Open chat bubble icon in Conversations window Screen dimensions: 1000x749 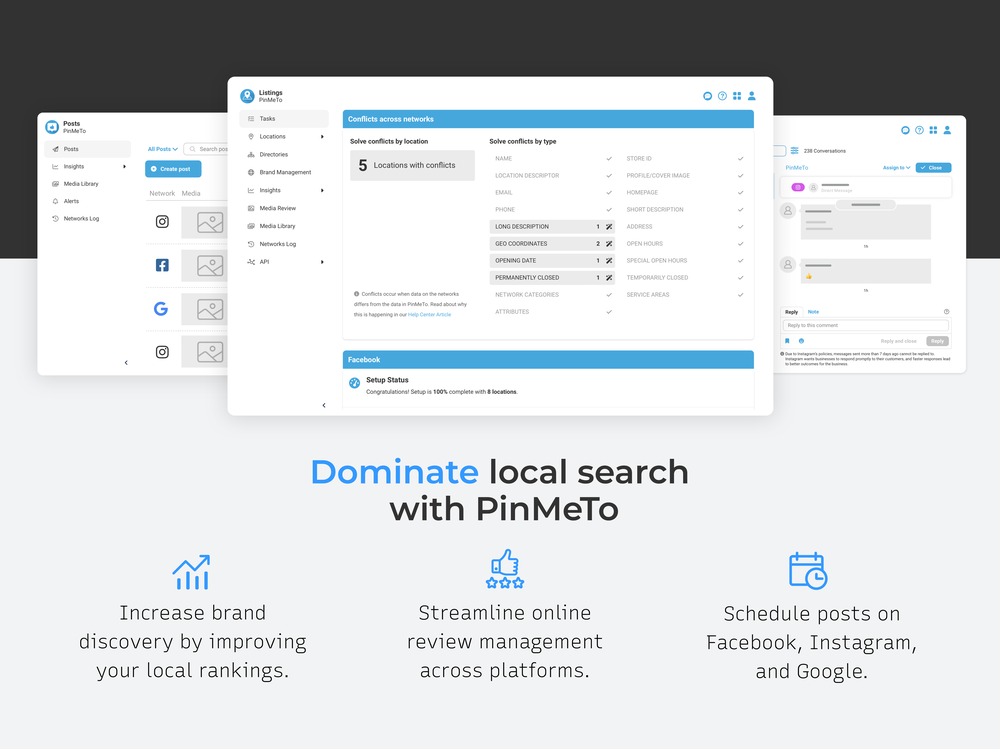click(x=905, y=130)
